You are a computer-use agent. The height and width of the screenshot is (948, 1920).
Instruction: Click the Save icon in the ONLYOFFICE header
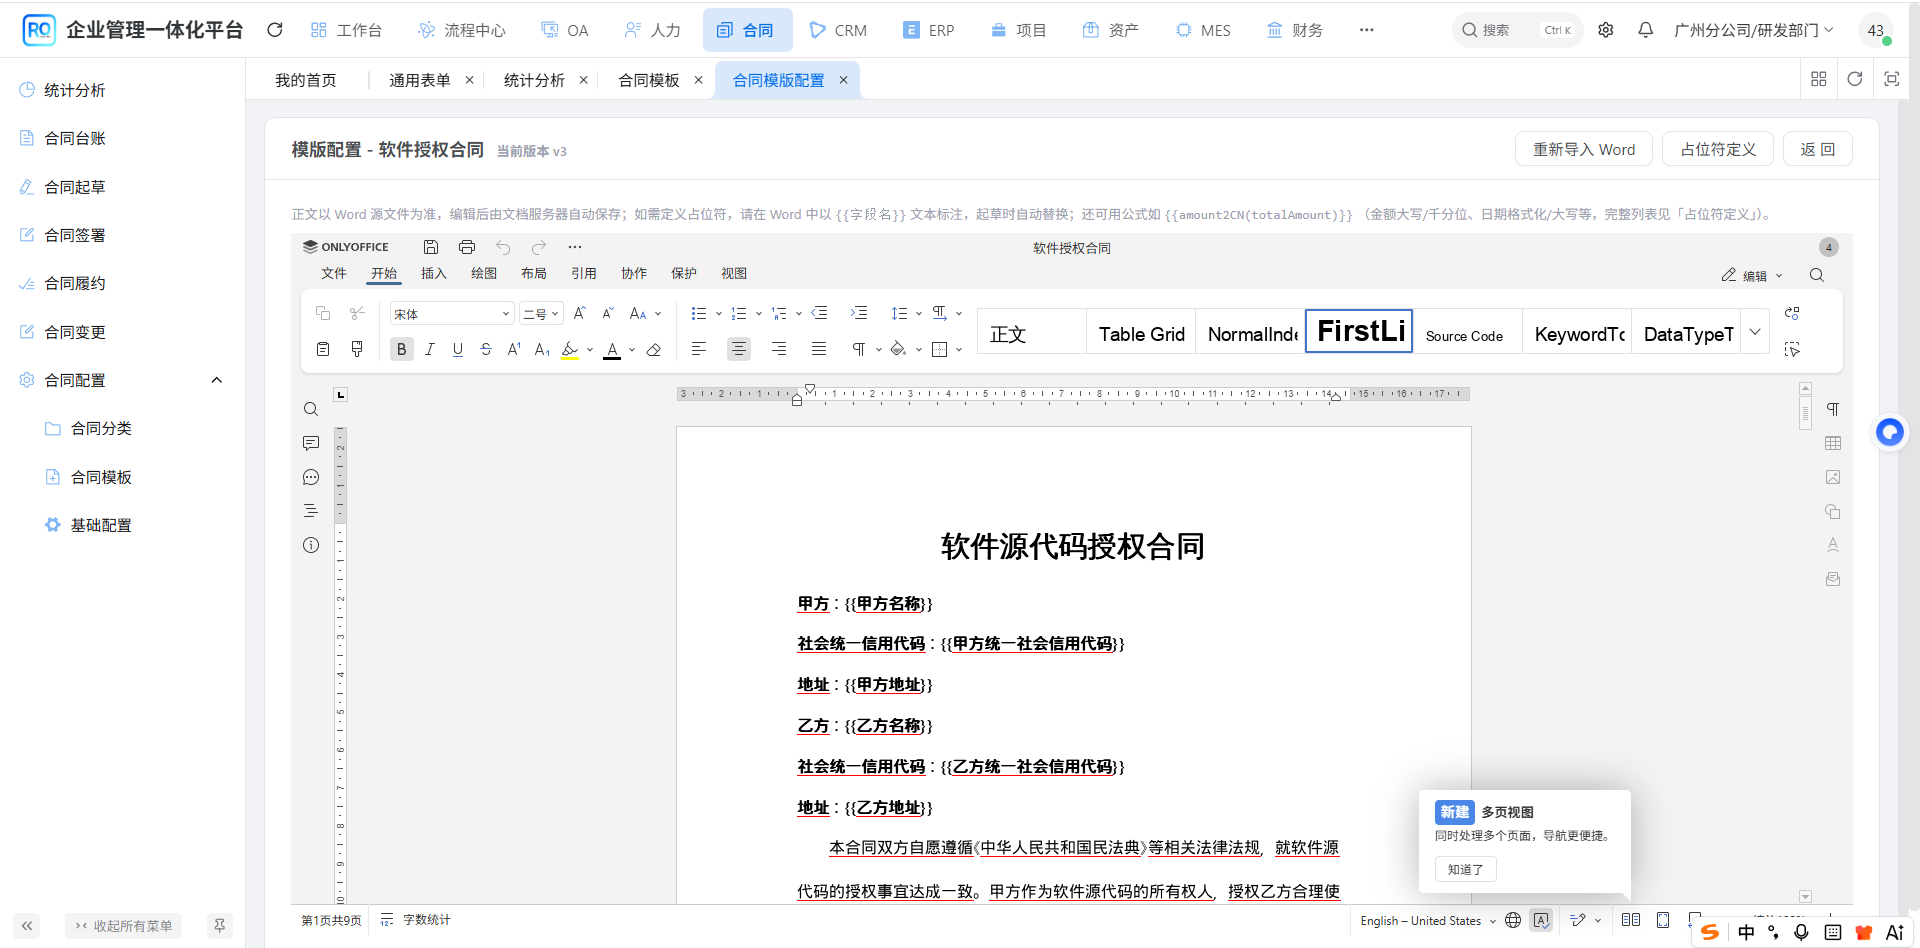pyautogui.click(x=431, y=247)
